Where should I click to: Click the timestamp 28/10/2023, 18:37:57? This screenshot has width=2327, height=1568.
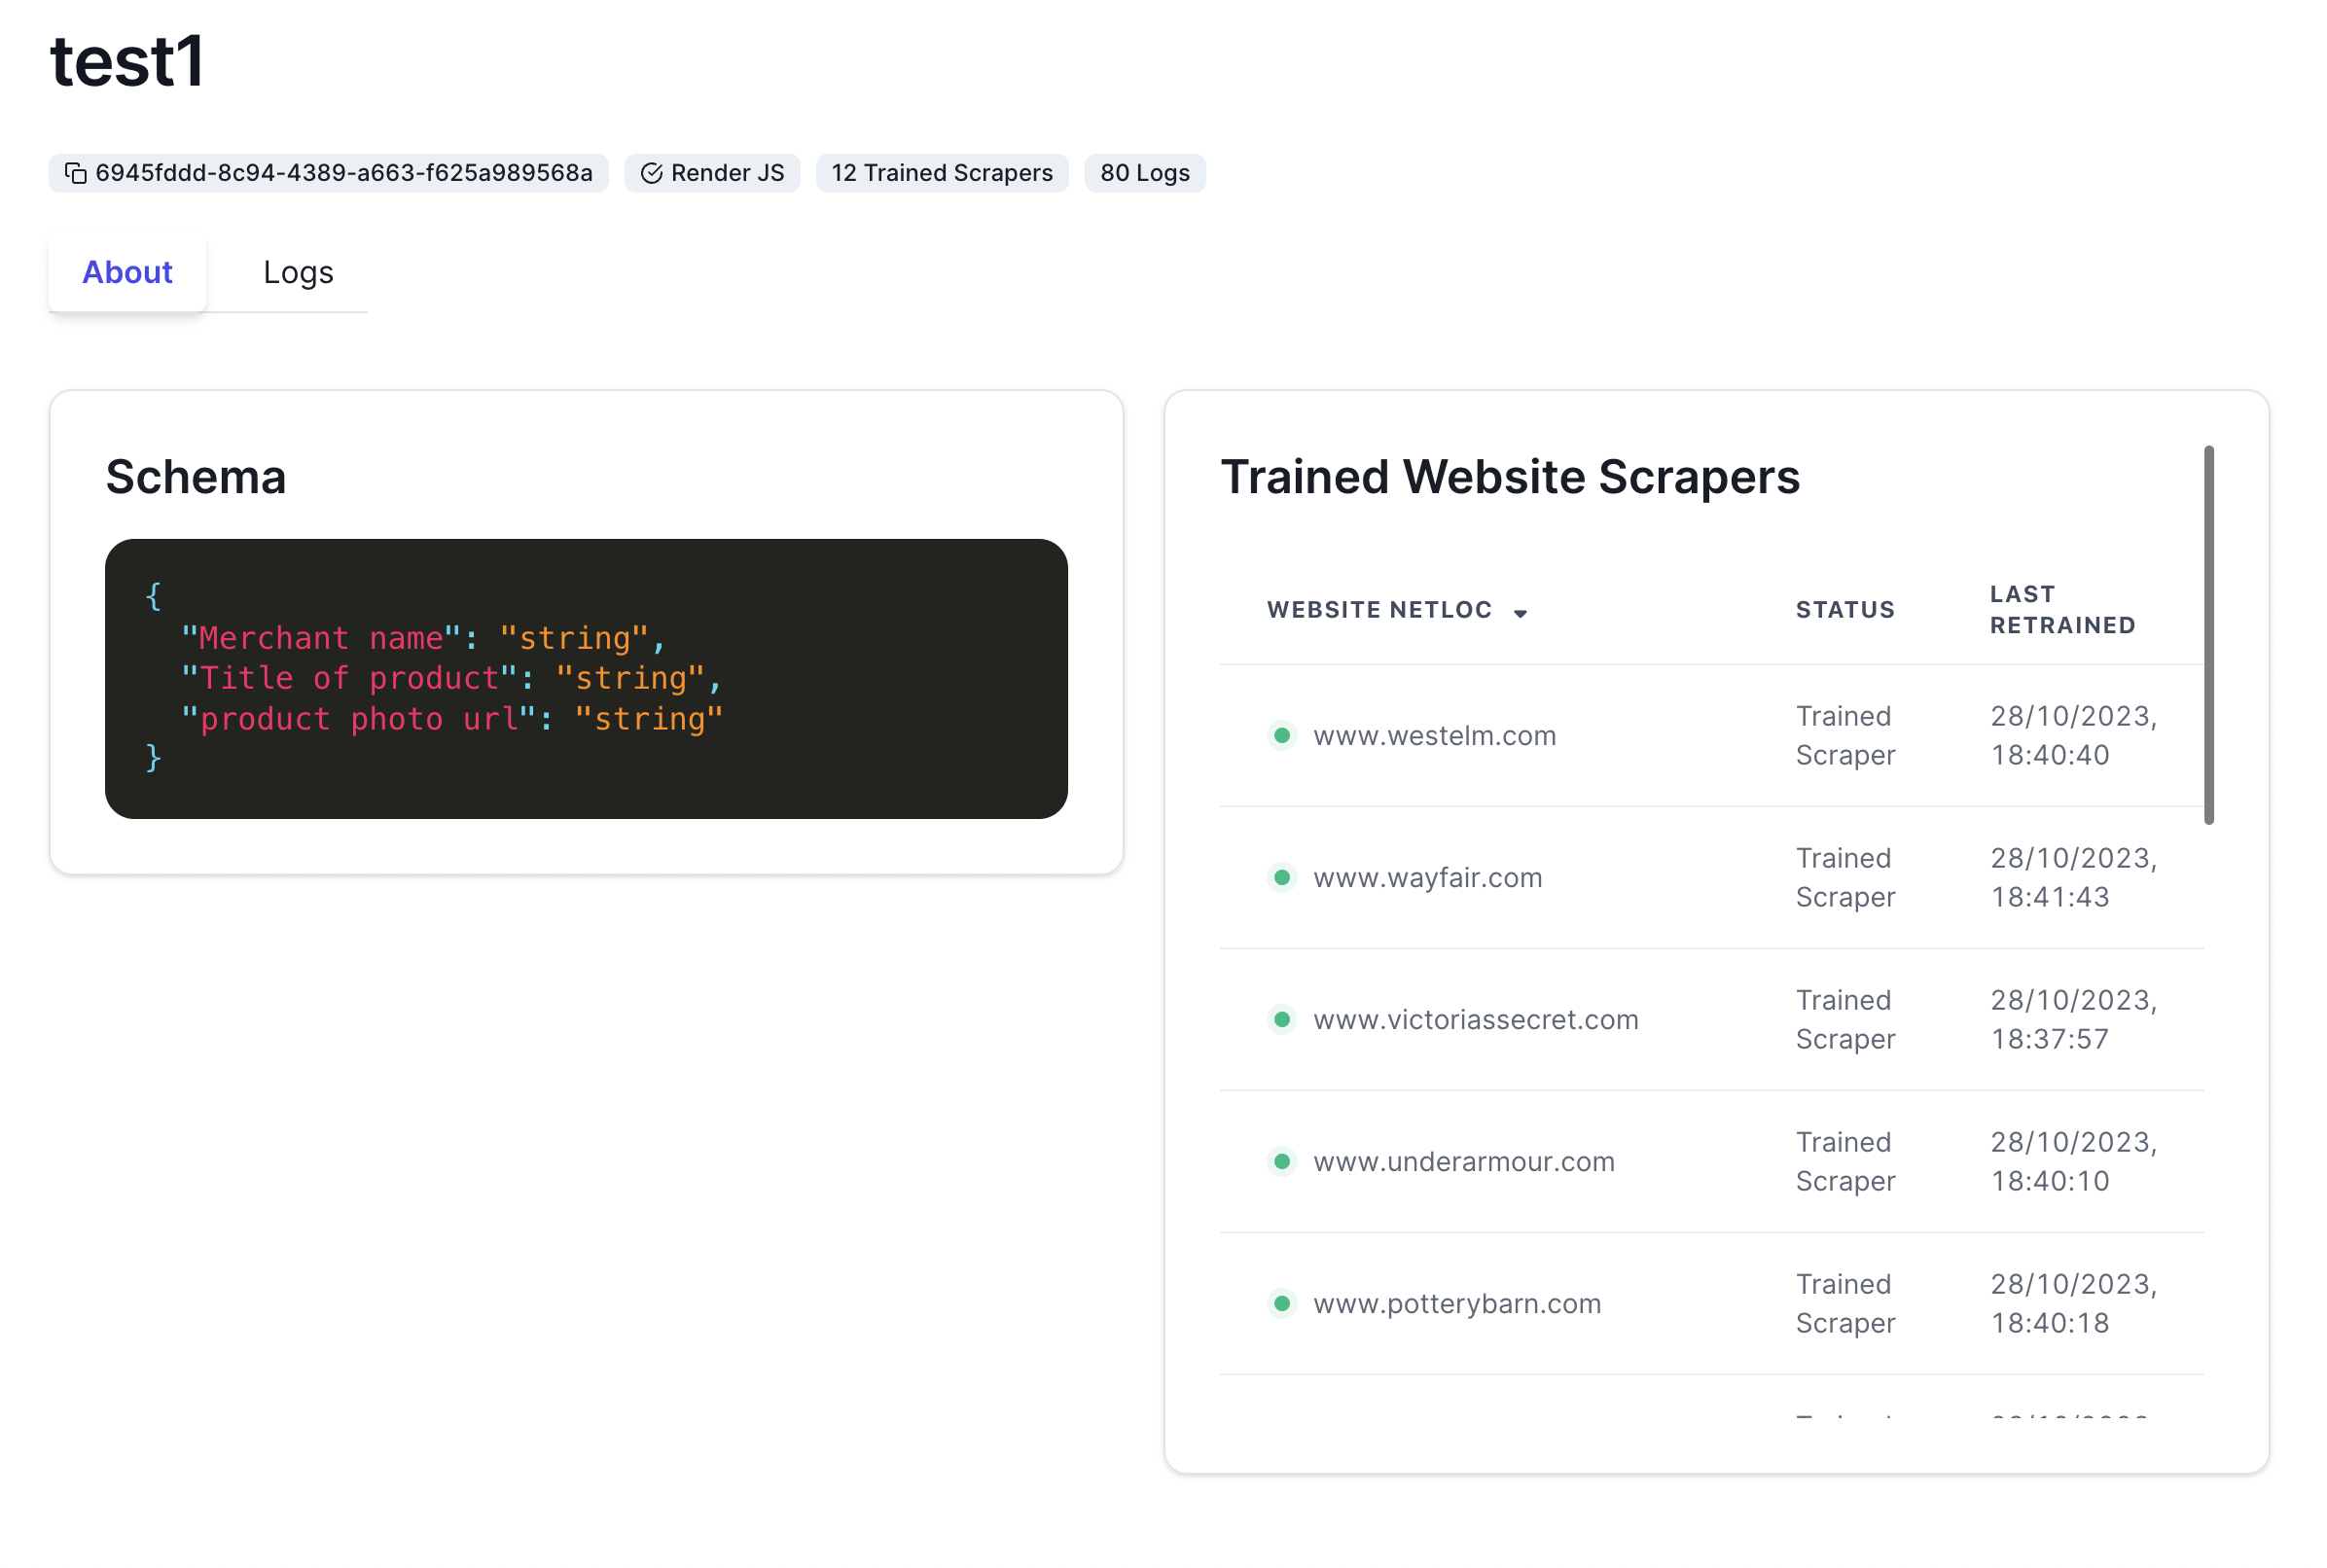2073,1019
